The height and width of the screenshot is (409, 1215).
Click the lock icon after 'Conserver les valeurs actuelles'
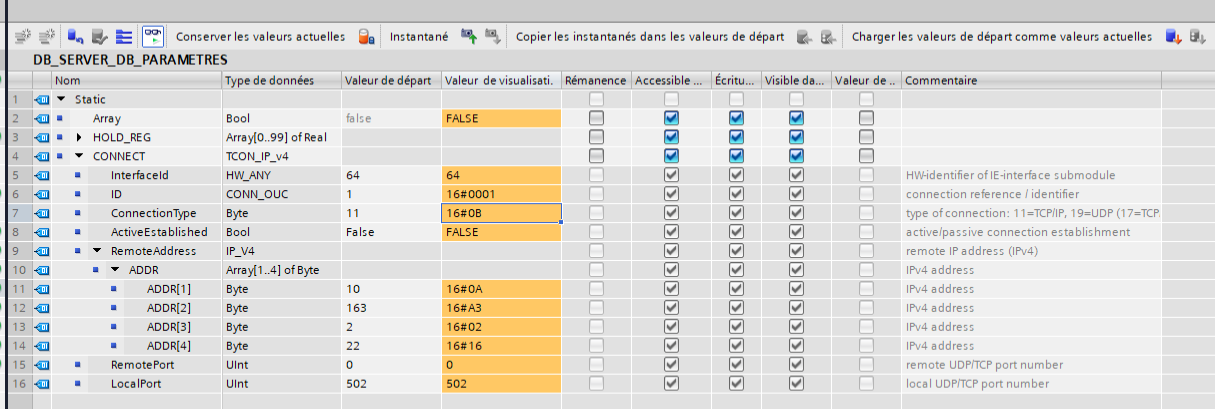367,37
